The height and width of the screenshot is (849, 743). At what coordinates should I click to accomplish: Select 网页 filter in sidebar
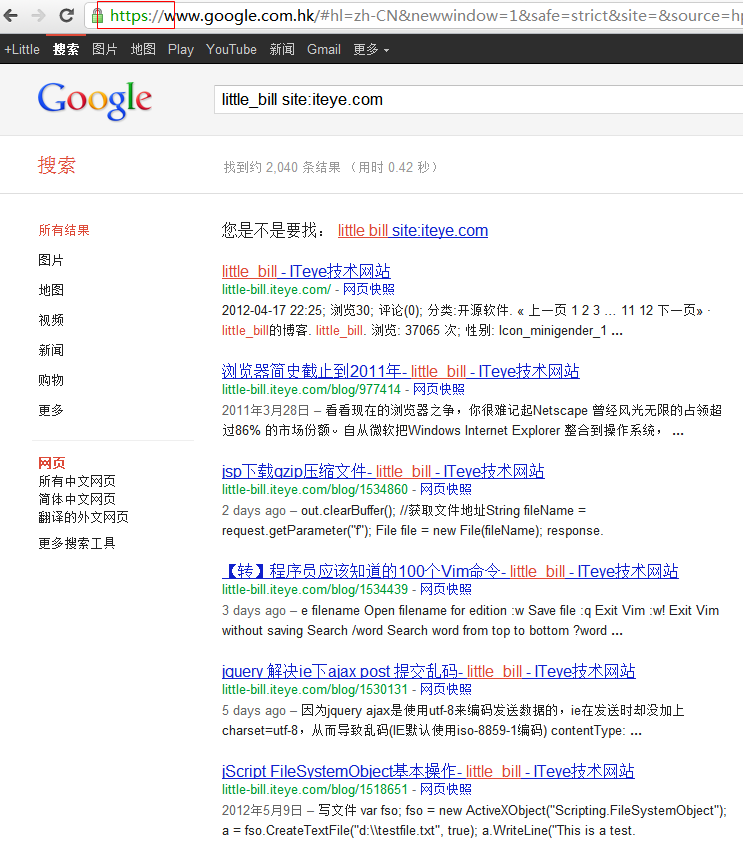(x=51, y=463)
